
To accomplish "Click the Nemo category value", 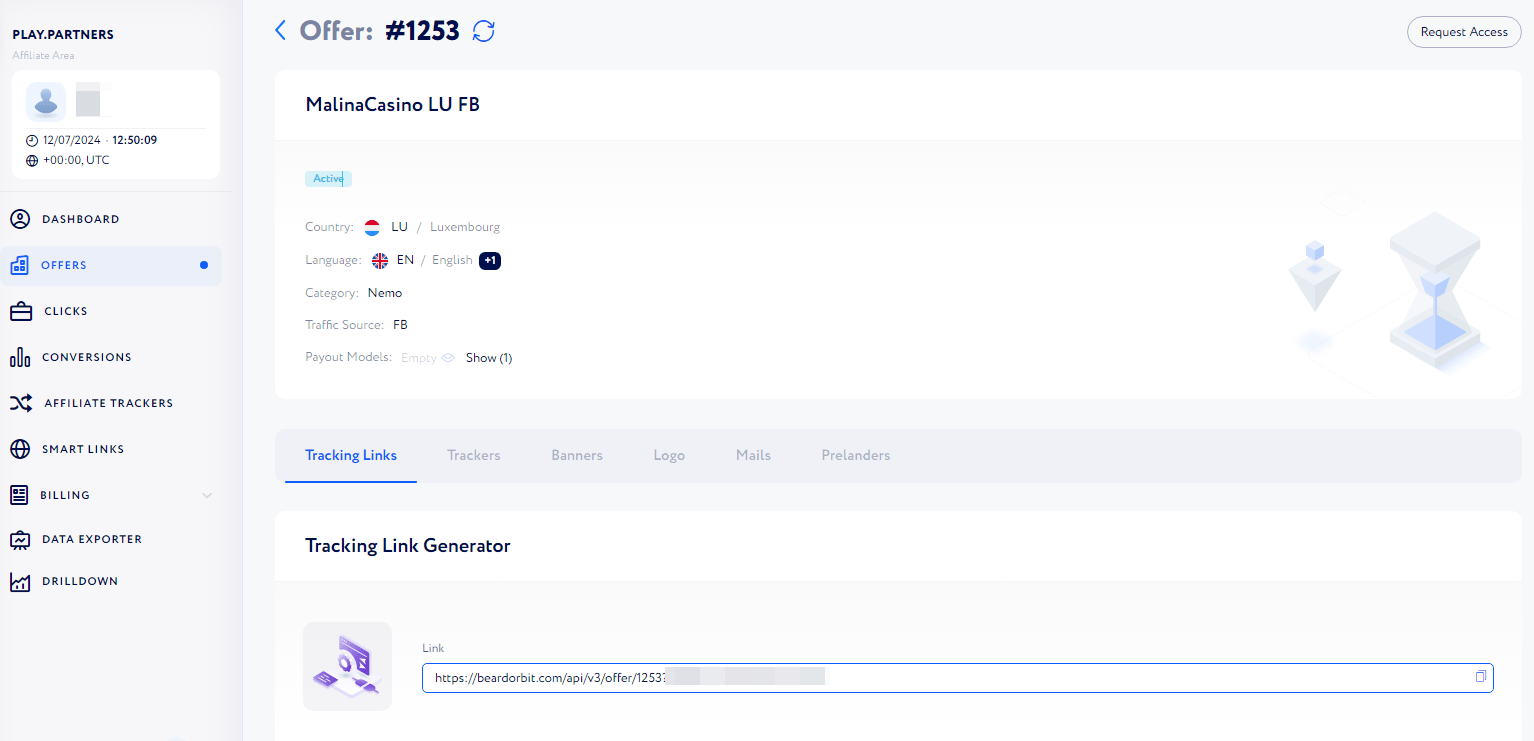I will pos(385,293).
